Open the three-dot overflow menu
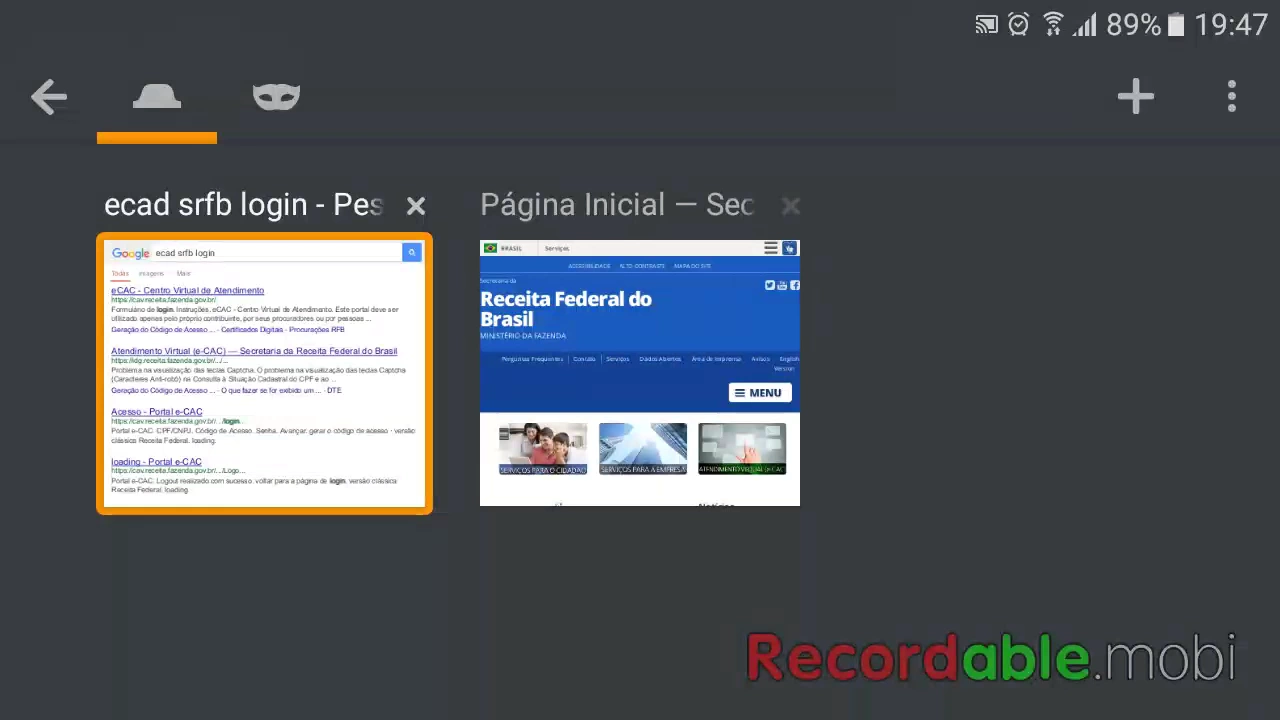Image resolution: width=1280 pixels, height=720 pixels. coord(1232,97)
